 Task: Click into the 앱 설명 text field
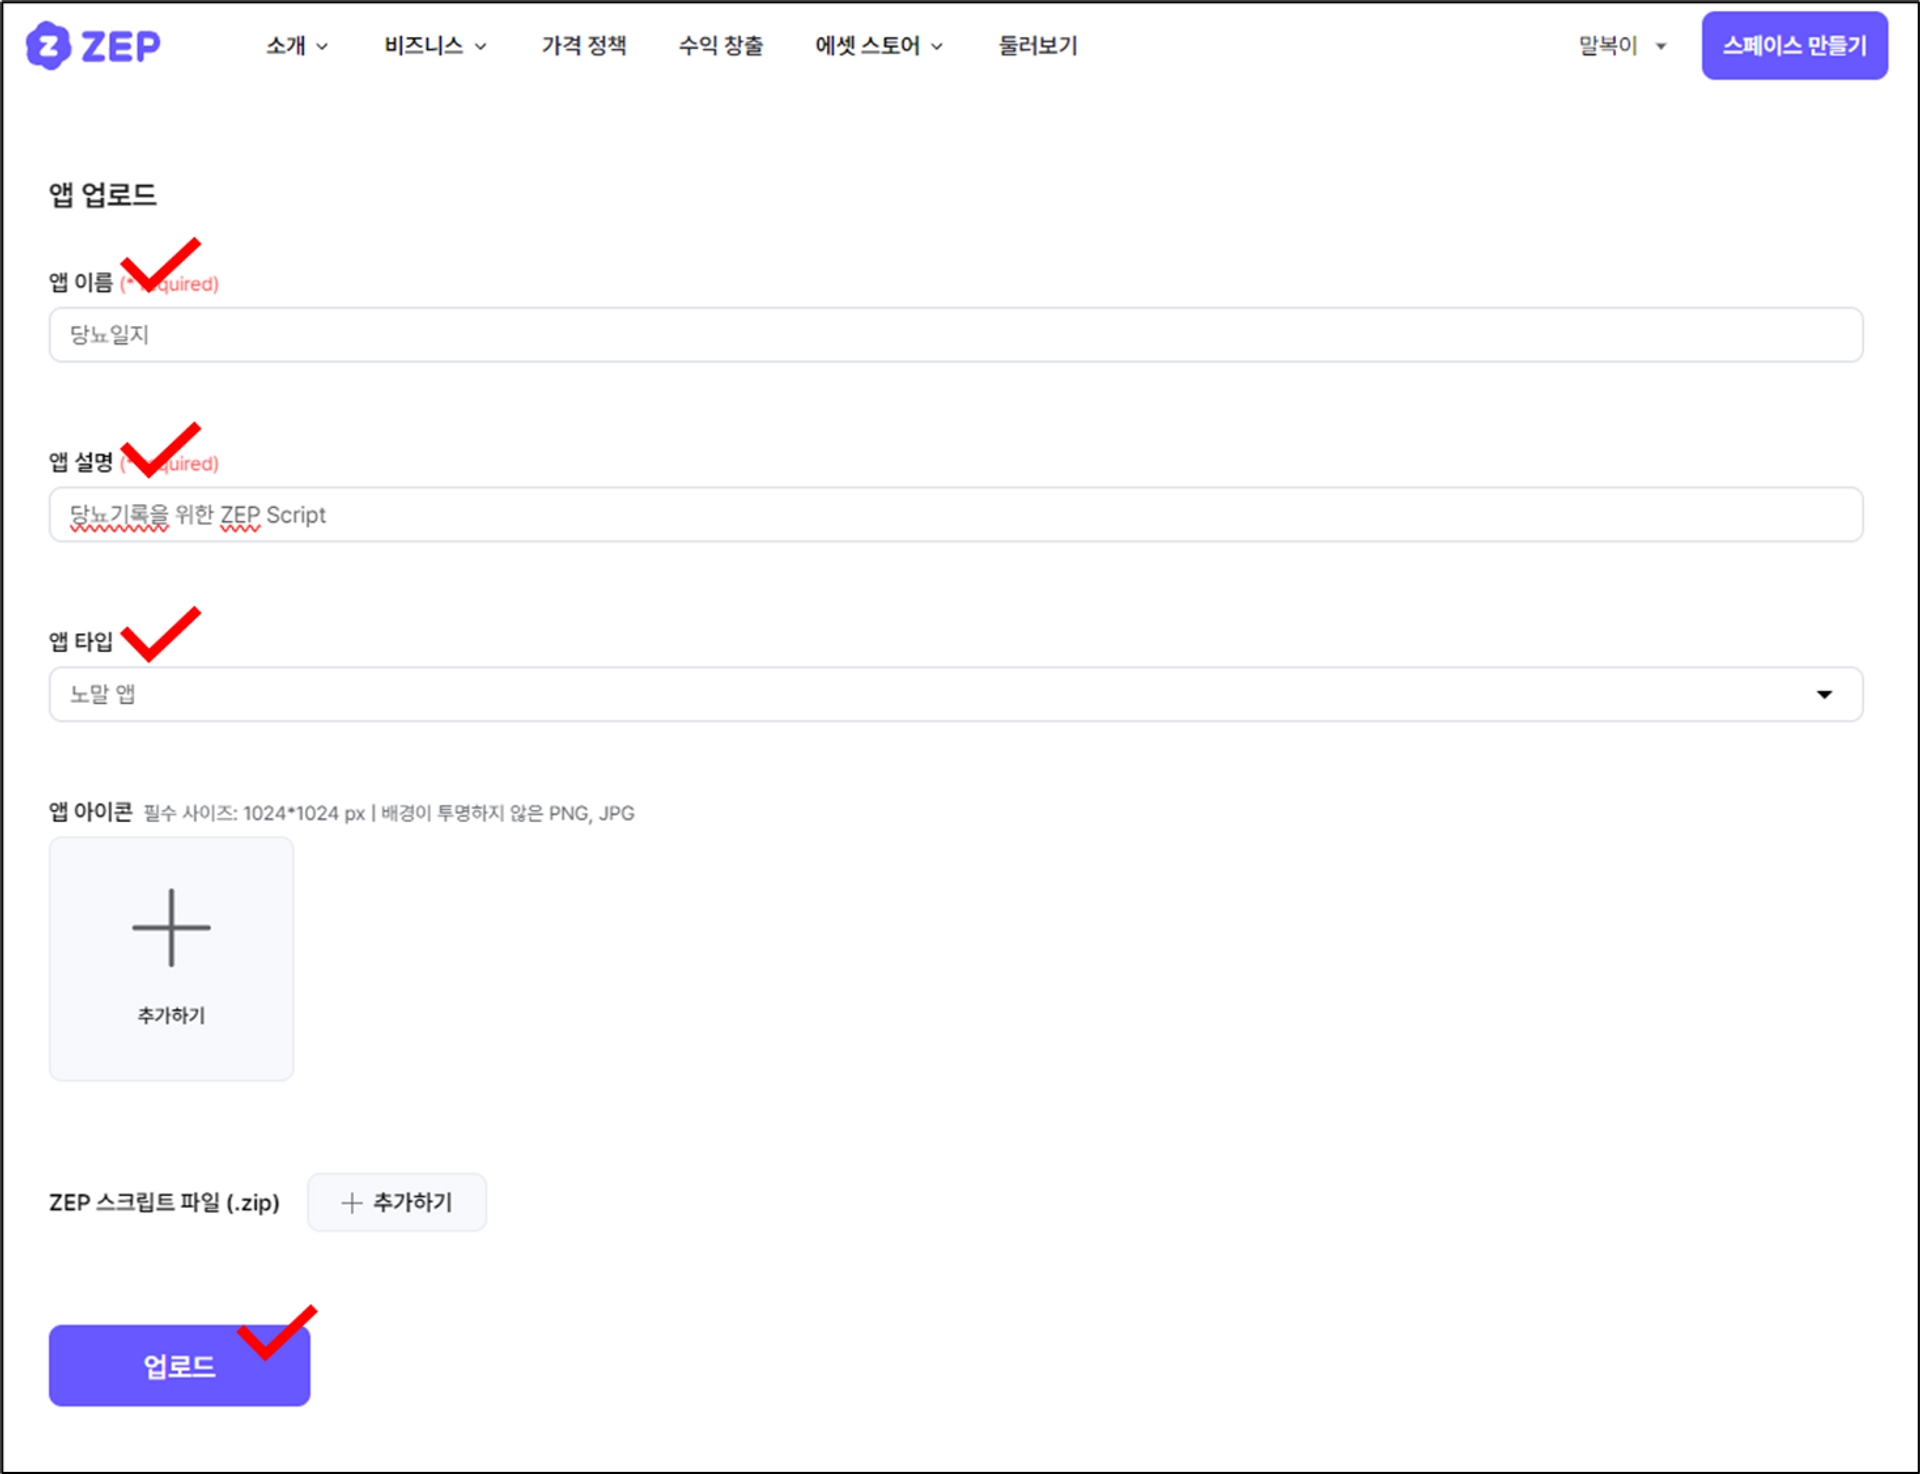[x=955, y=515]
